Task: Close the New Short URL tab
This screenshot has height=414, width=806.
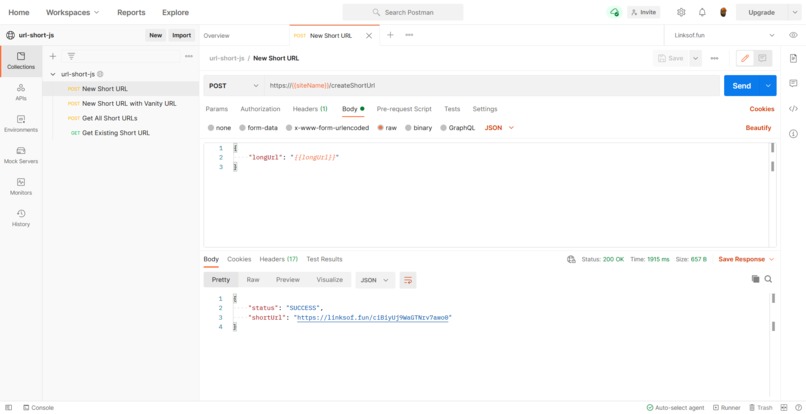Action: (369, 35)
